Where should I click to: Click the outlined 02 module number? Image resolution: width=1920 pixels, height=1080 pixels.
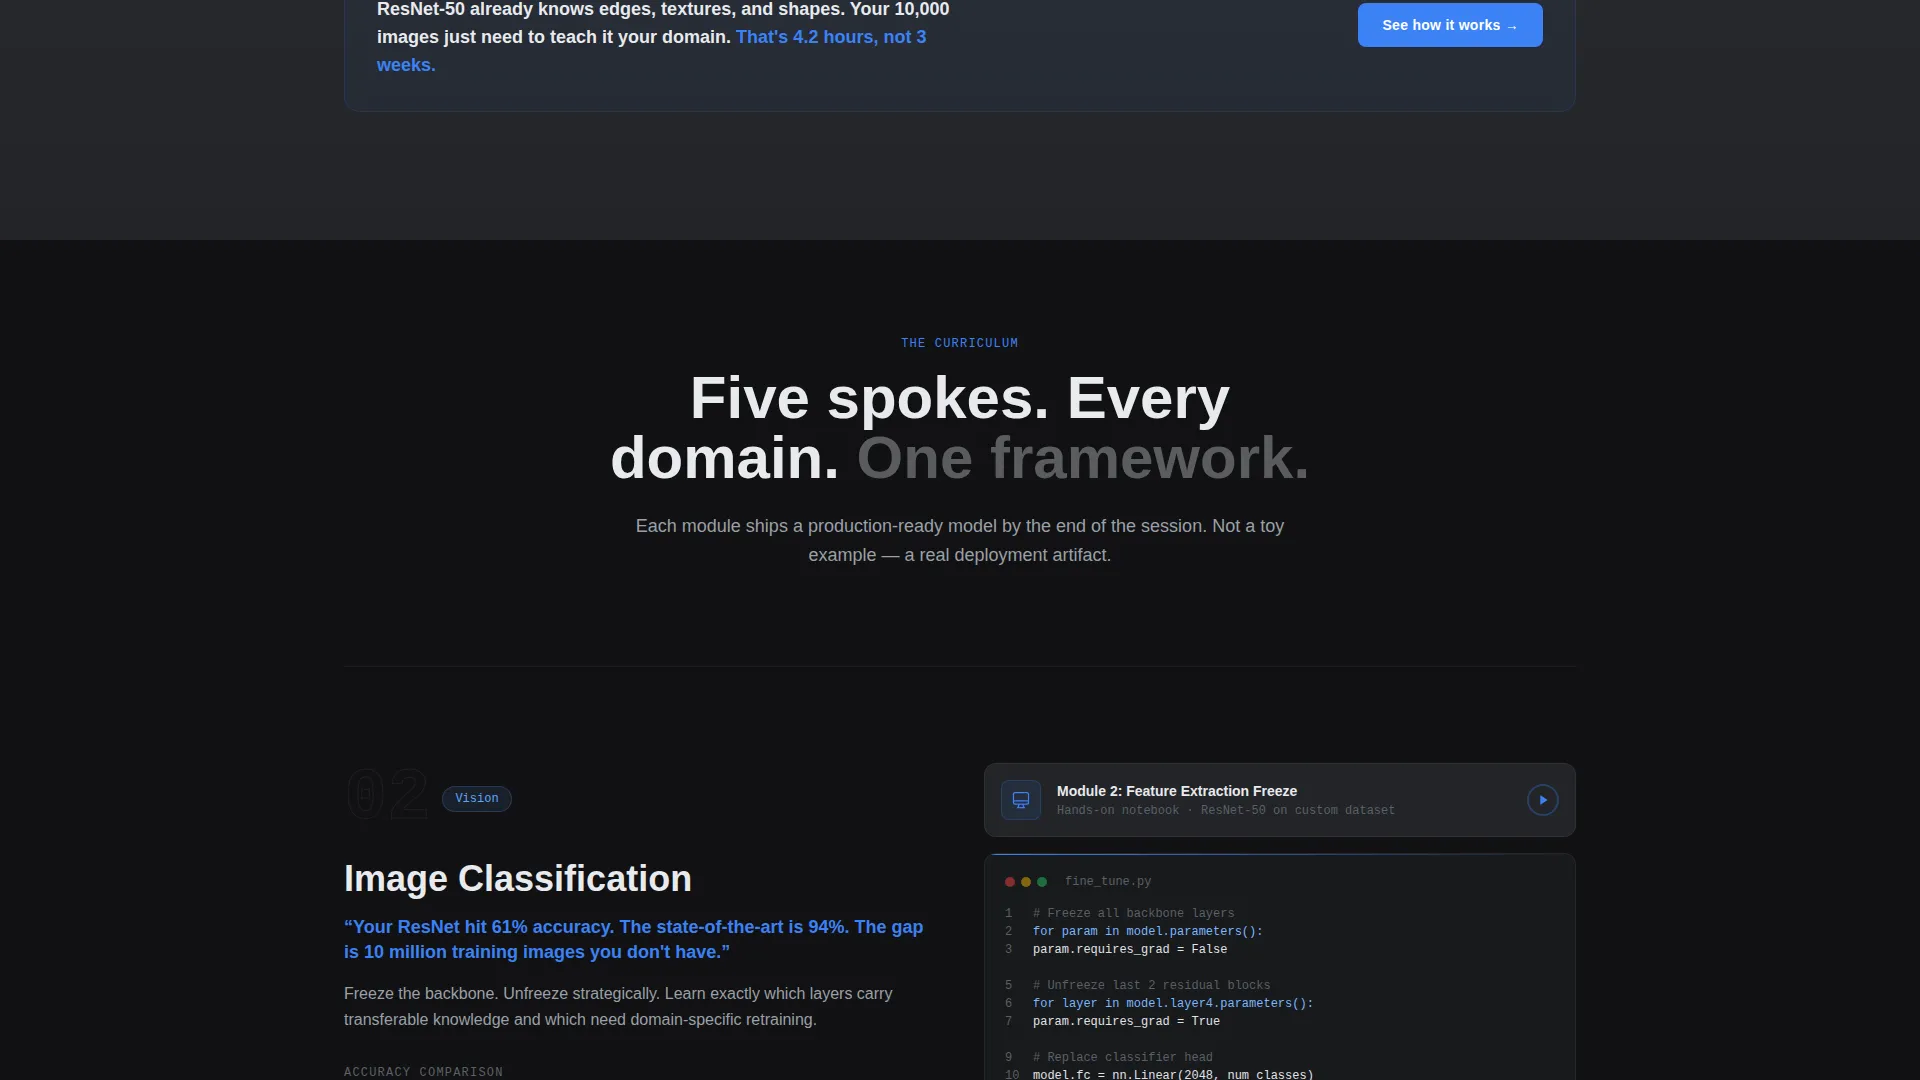[x=387, y=796]
